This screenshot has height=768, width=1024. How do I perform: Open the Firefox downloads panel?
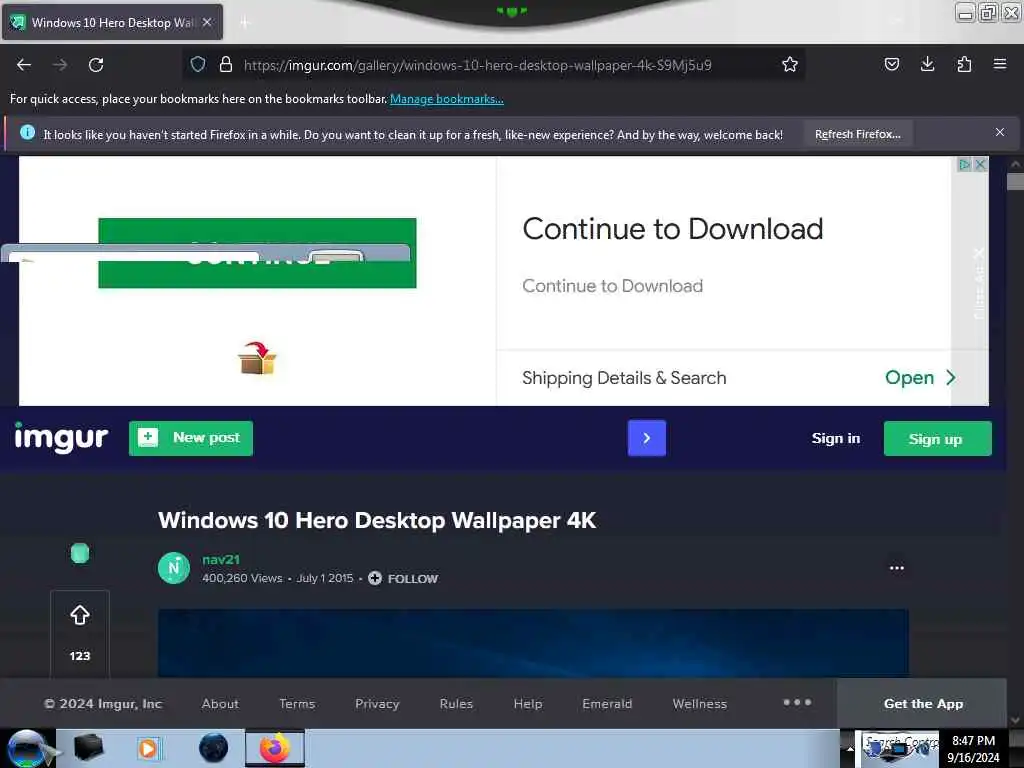927,64
